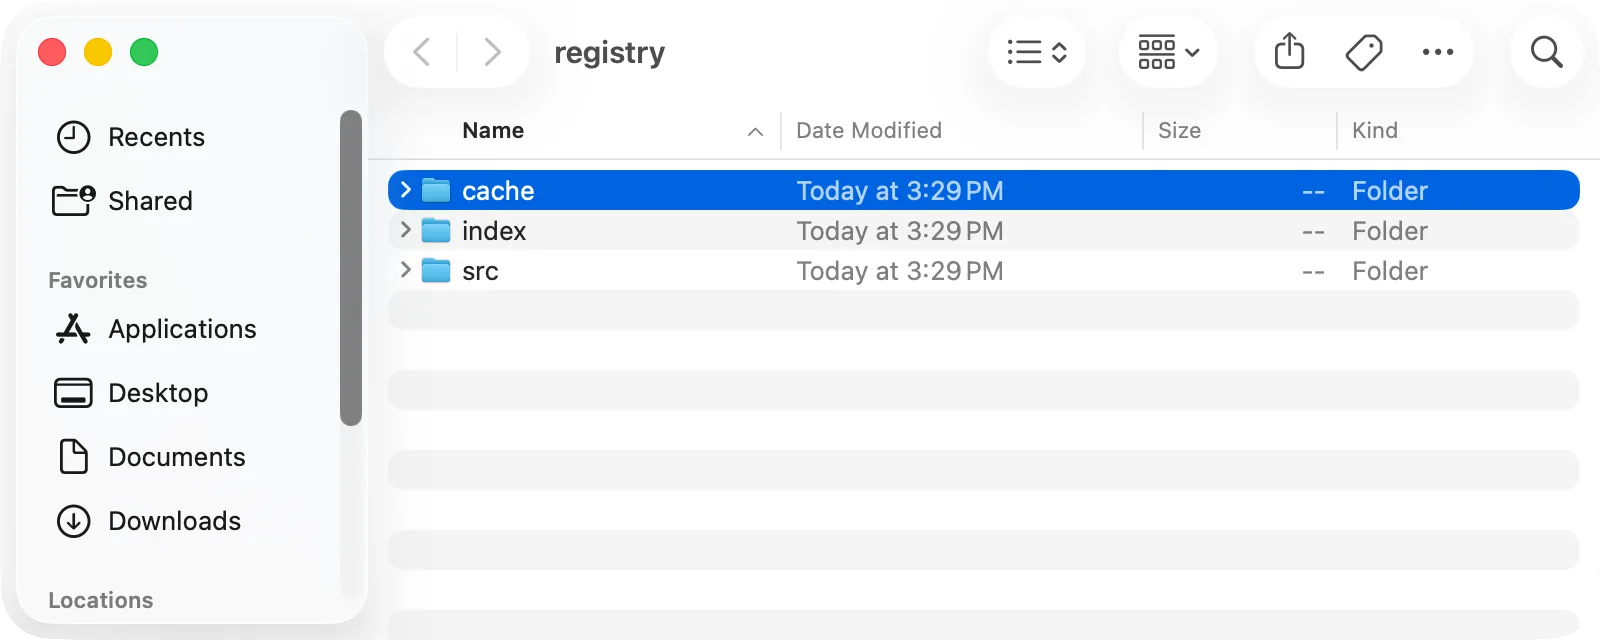1600x640 pixels.
Task: Expand the src folder disclosure arrow
Action: [x=405, y=270]
